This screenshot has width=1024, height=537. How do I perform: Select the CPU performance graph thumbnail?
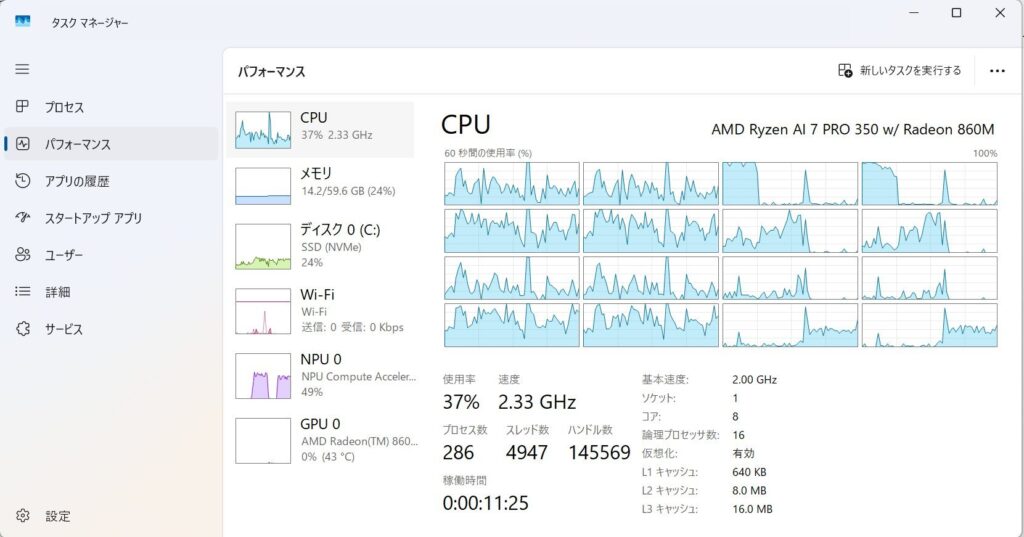coord(263,130)
